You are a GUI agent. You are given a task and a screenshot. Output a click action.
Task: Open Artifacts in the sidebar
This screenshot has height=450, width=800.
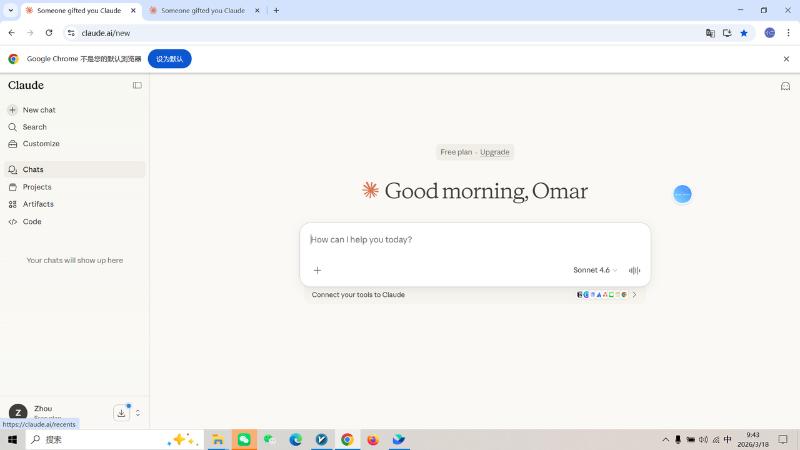[38, 204]
